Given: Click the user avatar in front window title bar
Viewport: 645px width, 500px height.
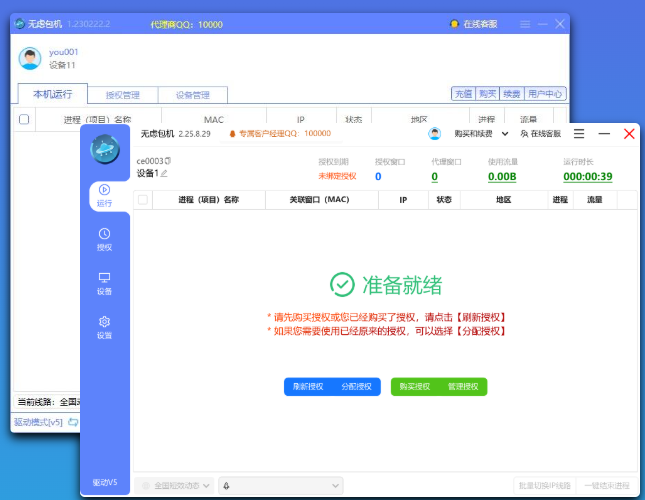Looking at the screenshot, I should point(434,134).
